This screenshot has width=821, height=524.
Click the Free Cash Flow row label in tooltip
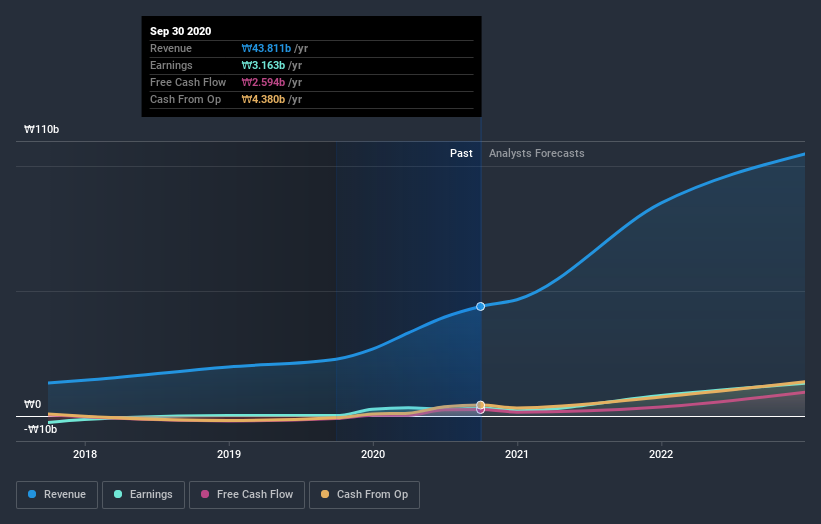coord(188,82)
